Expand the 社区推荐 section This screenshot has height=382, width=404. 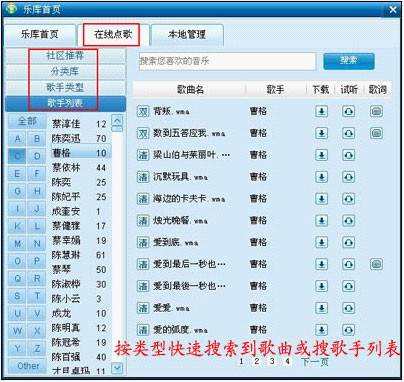(65, 56)
